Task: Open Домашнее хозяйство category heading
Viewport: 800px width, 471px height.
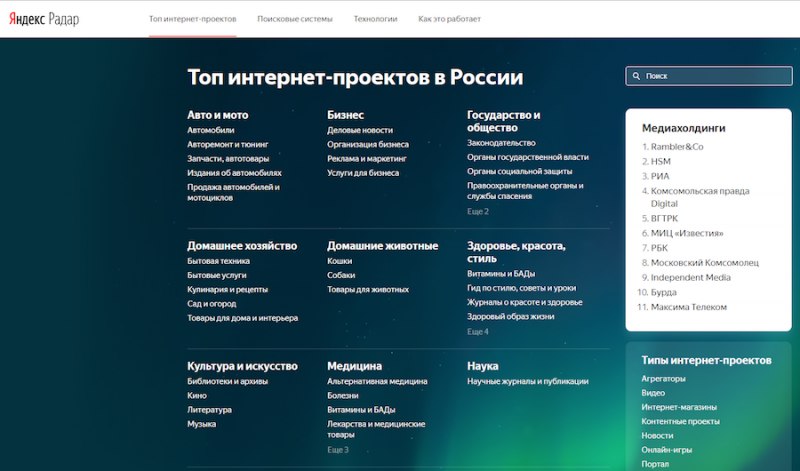Action: pos(242,245)
